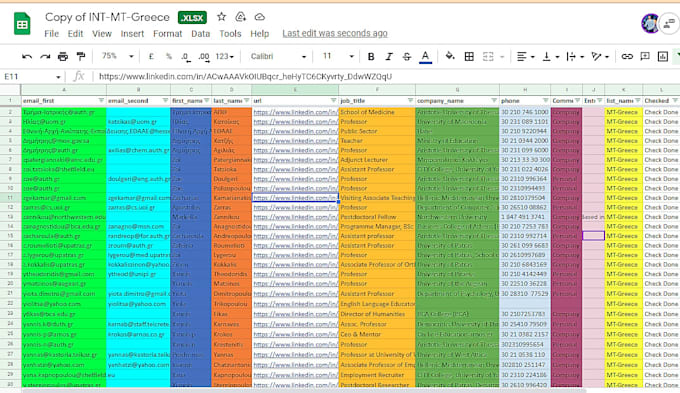Open the Edit menu
This screenshot has height=393, width=680.
click(75, 33)
